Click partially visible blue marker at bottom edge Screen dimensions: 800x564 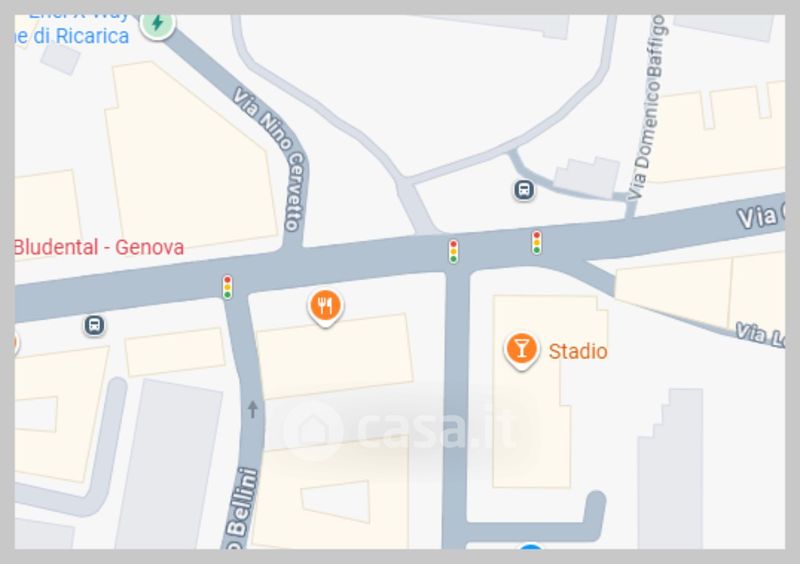(x=531, y=547)
